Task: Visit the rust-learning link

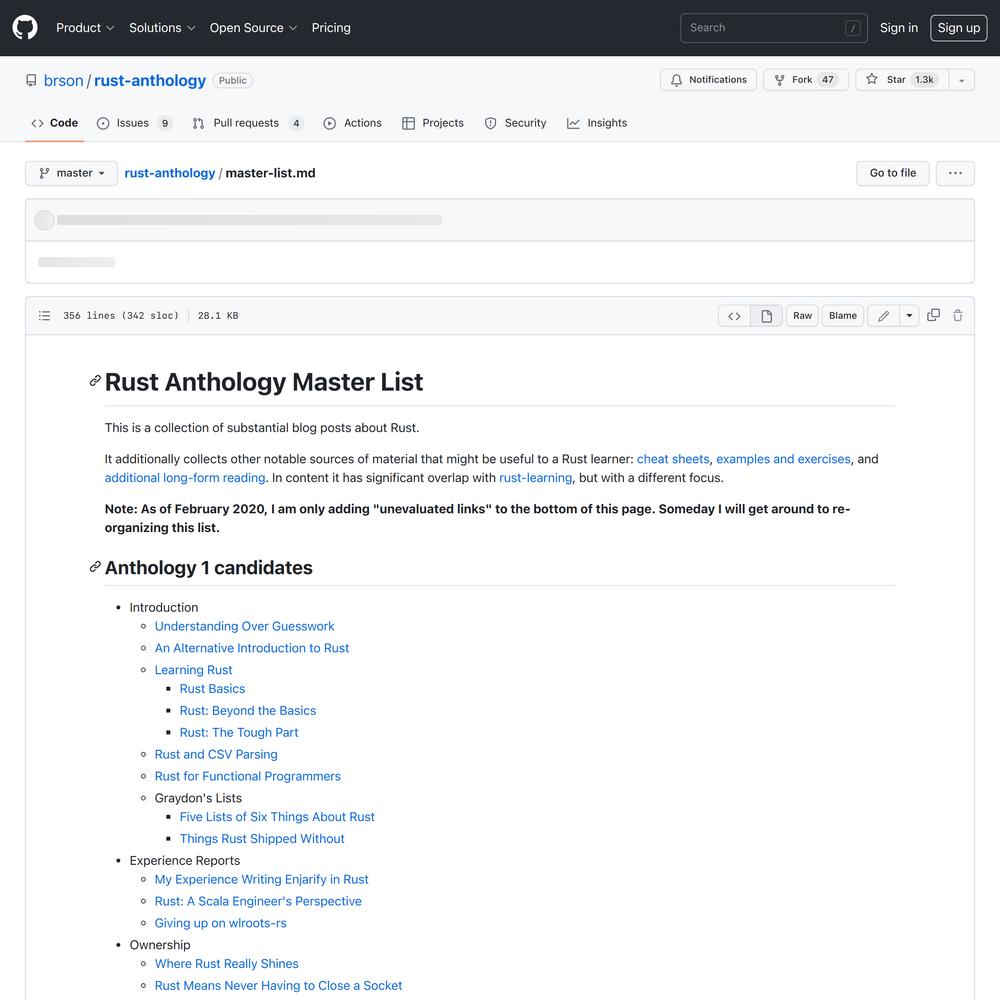Action: [535, 478]
